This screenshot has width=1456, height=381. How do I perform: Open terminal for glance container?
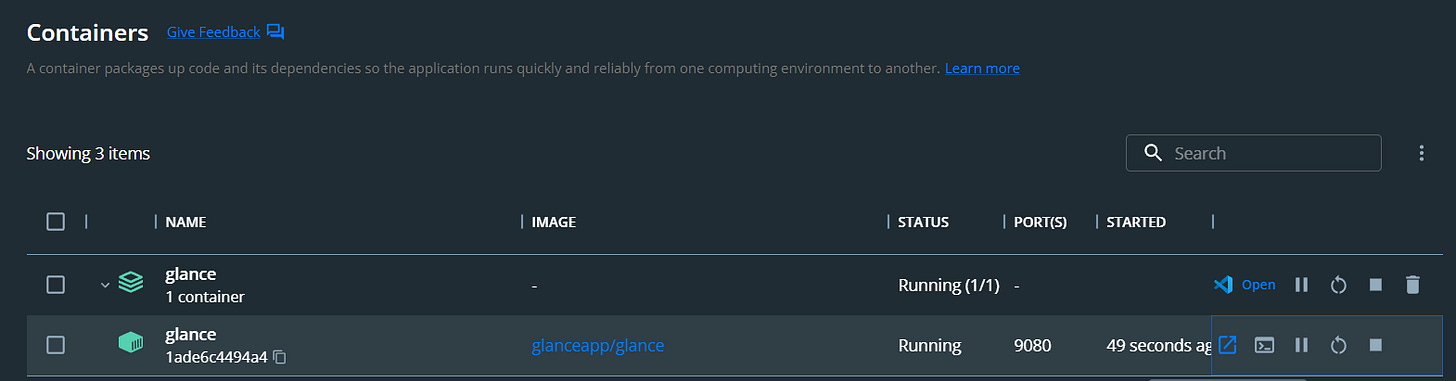pos(1264,345)
